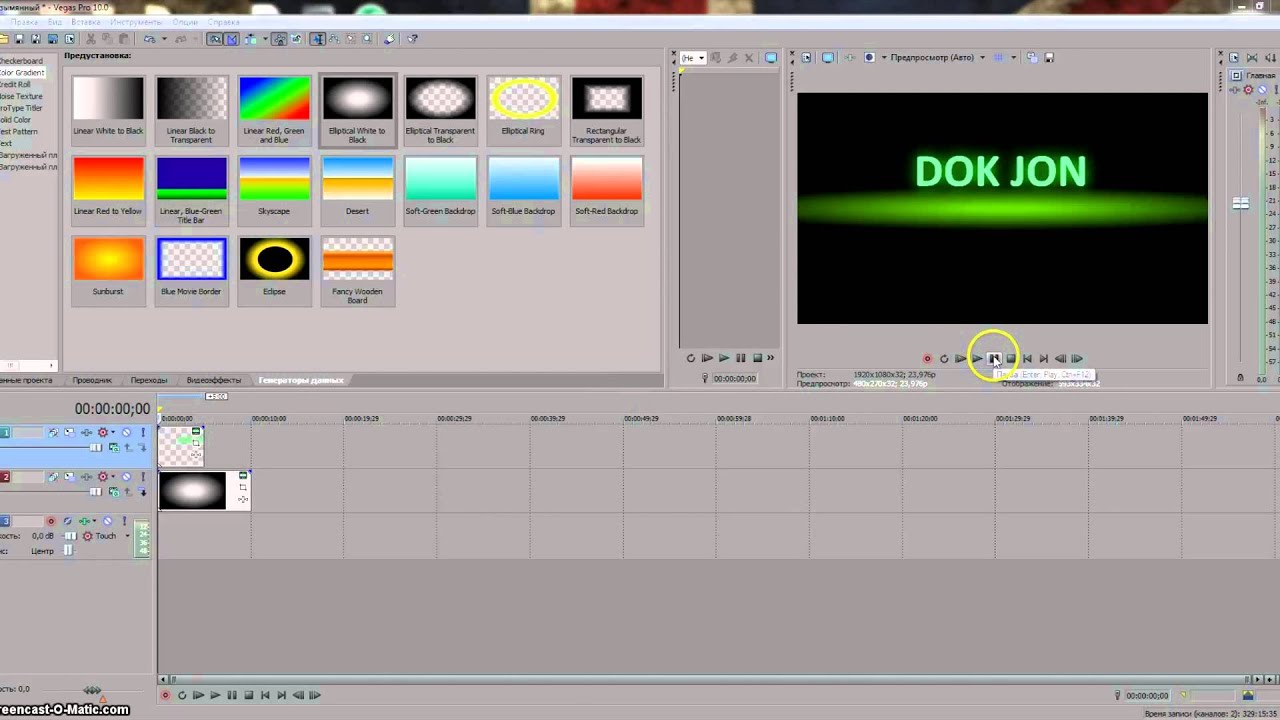Viewport: 1280px width, 720px height.
Task: Open event pan/crop on the Elliptical clip
Action: pyautogui.click(x=243, y=487)
